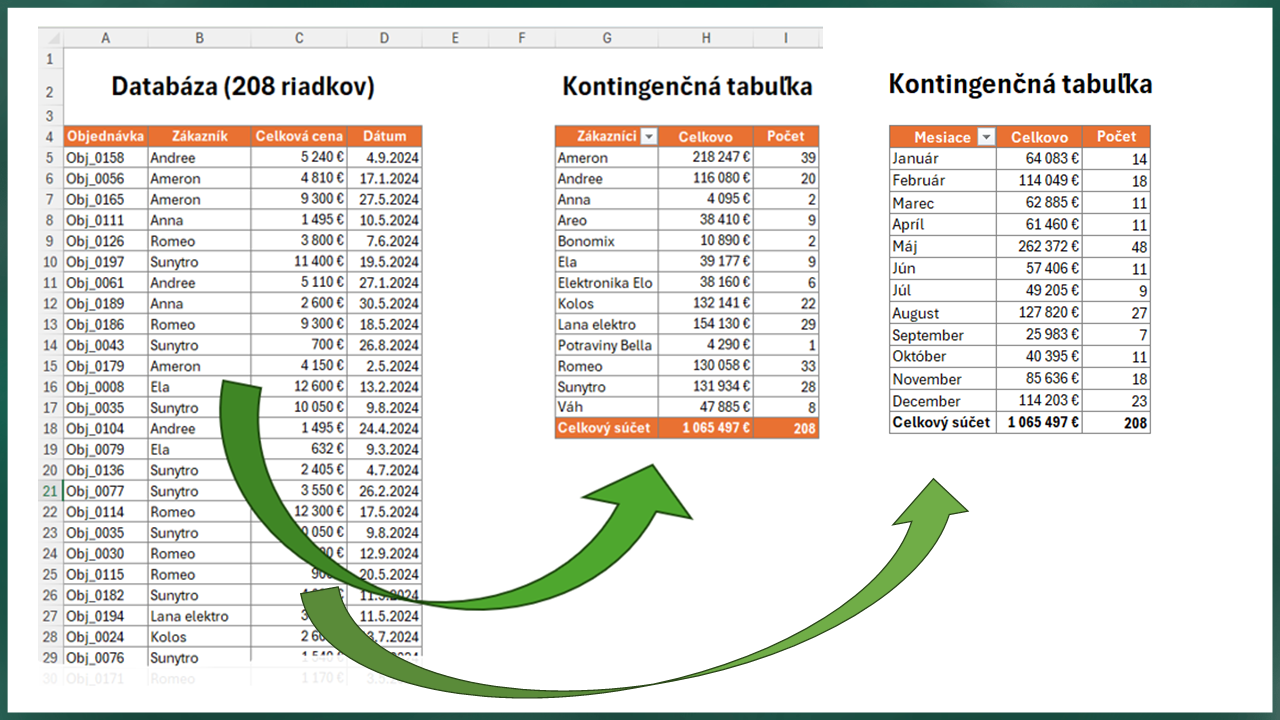
Task: Select the Potraviny Bella customer row label
Action: click(x=605, y=346)
